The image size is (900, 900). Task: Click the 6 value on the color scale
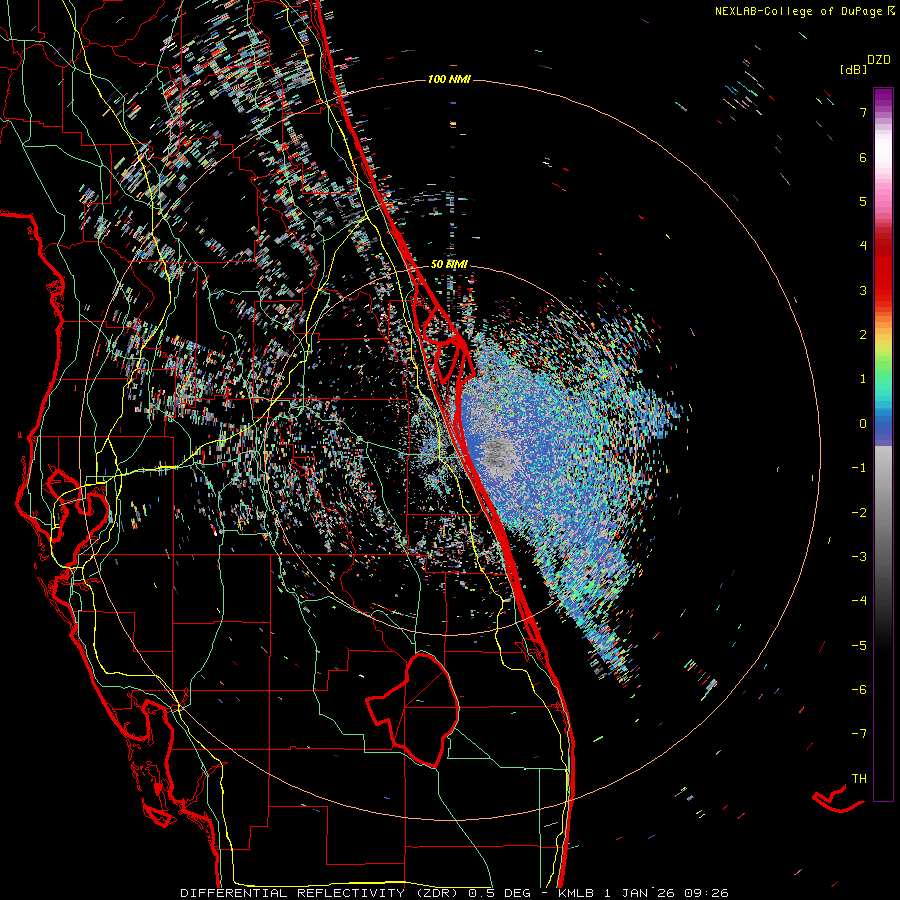pyautogui.click(x=863, y=157)
